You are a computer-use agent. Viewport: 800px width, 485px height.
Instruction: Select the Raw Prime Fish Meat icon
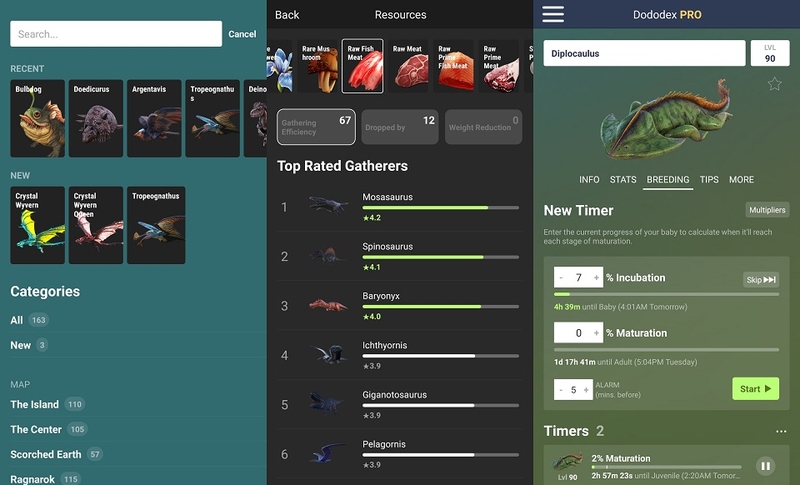point(454,66)
